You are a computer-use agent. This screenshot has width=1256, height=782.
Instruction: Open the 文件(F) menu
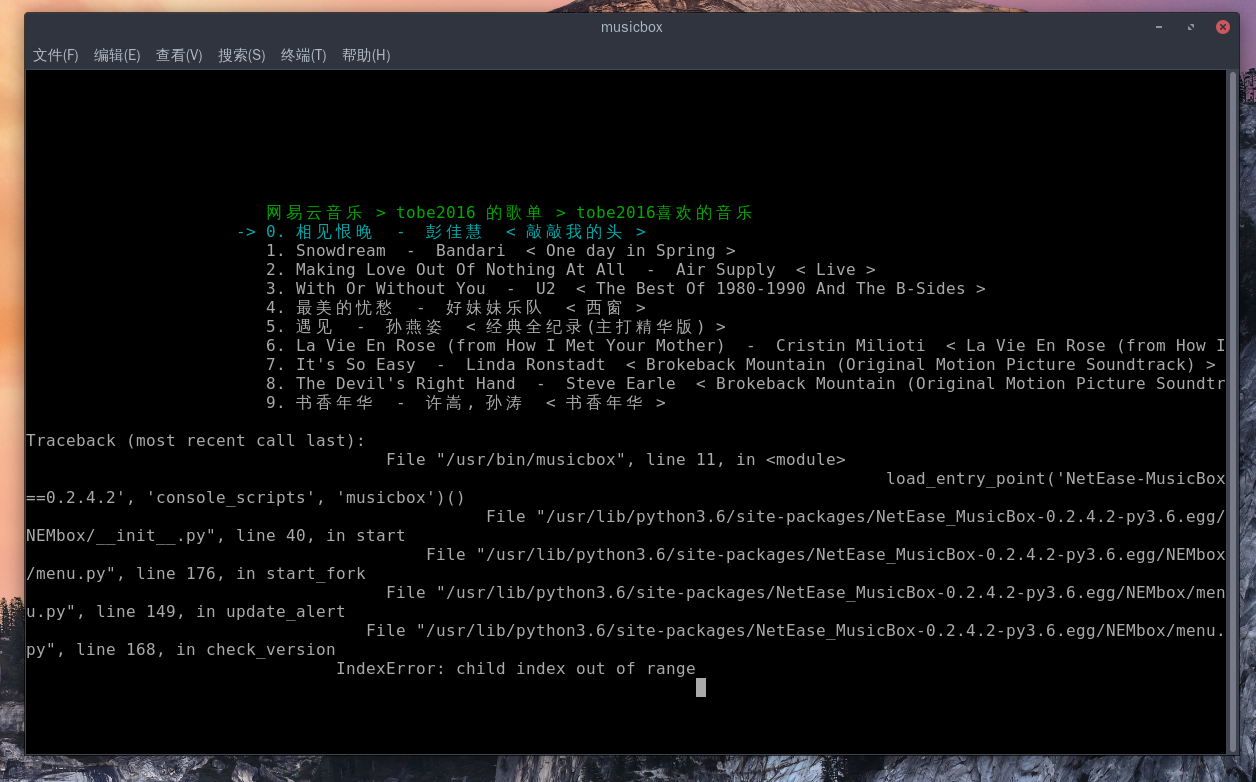[55, 55]
